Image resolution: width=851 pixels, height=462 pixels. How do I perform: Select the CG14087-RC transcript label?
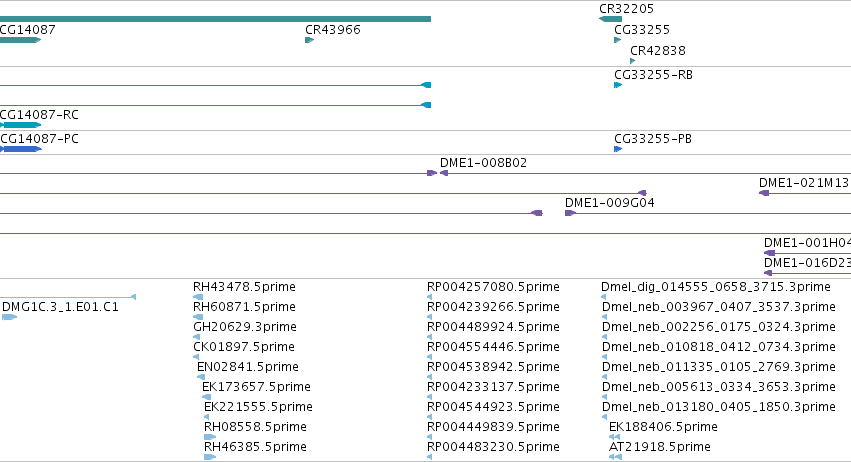39,115
